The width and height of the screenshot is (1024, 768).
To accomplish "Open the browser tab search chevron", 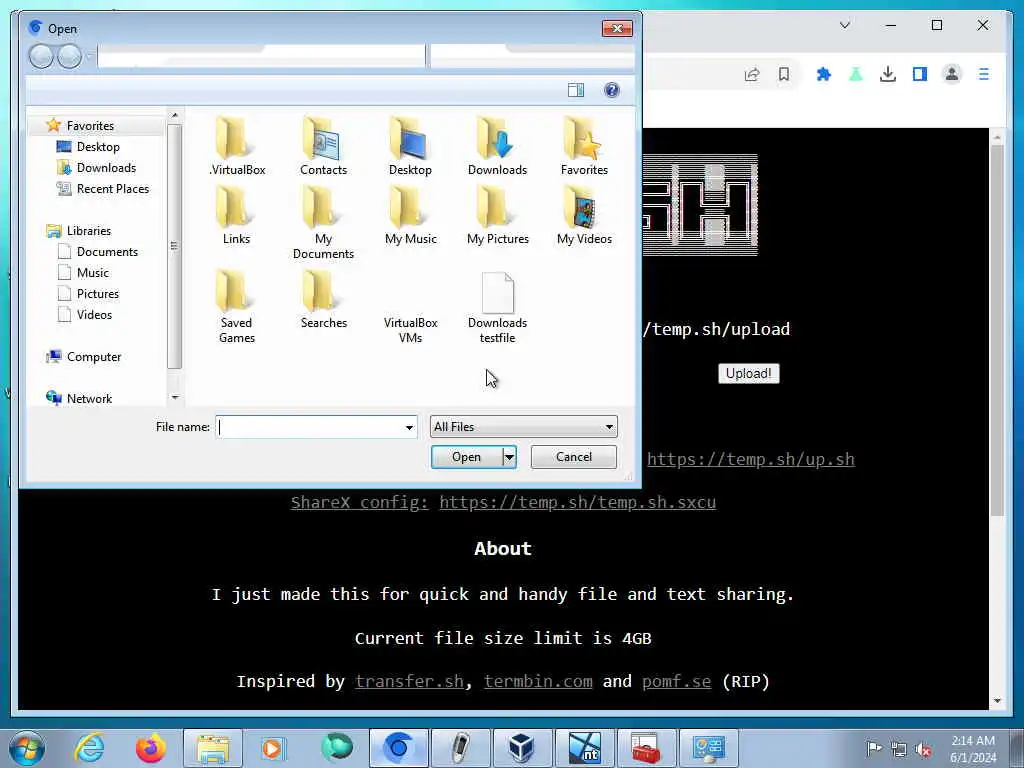I will click(x=844, y=25).
